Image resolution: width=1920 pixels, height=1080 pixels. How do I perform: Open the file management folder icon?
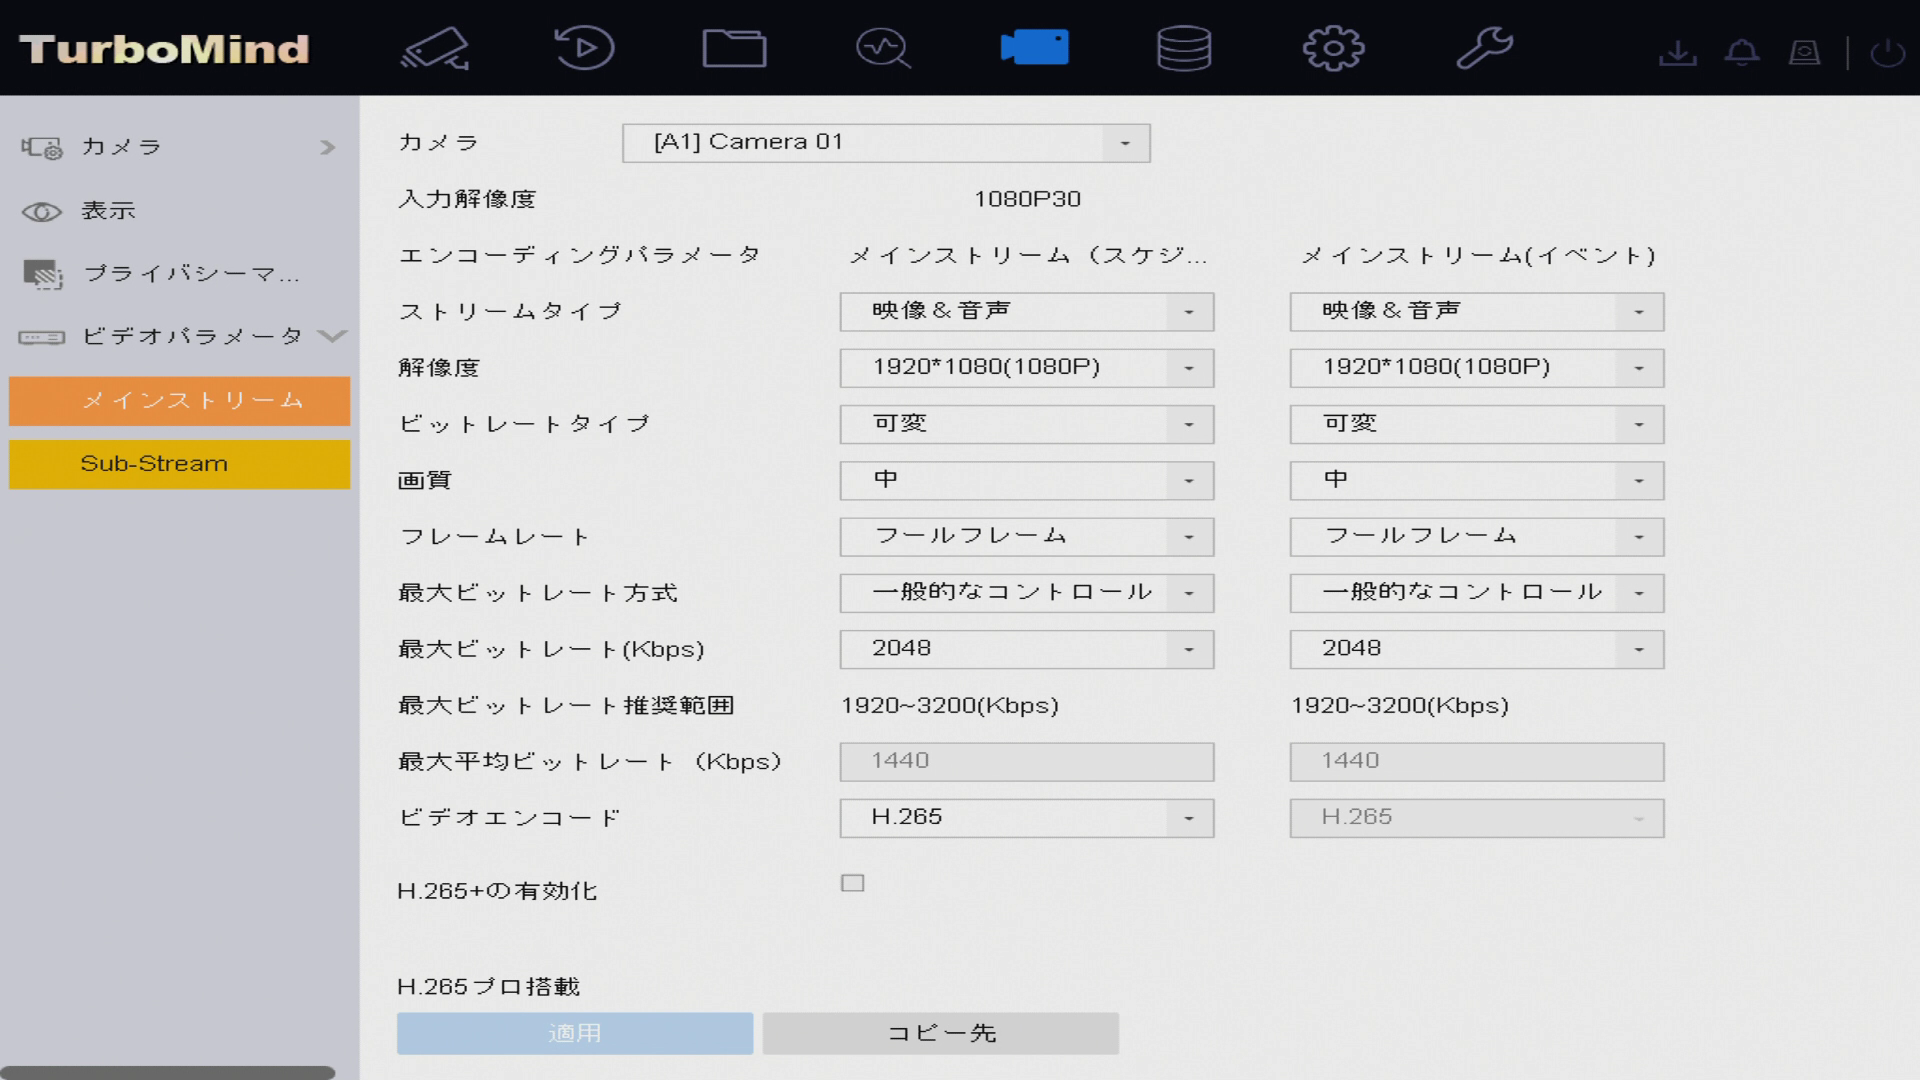click(734, 48)
